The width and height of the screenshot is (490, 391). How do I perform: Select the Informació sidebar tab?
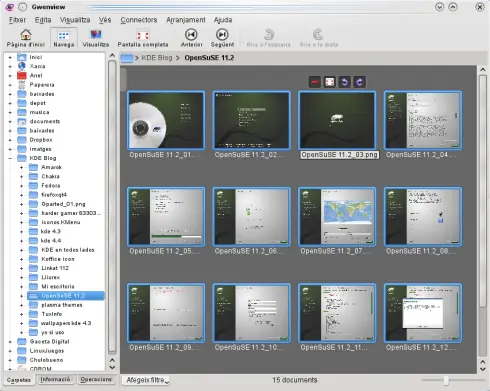click(x=55, y=379)
